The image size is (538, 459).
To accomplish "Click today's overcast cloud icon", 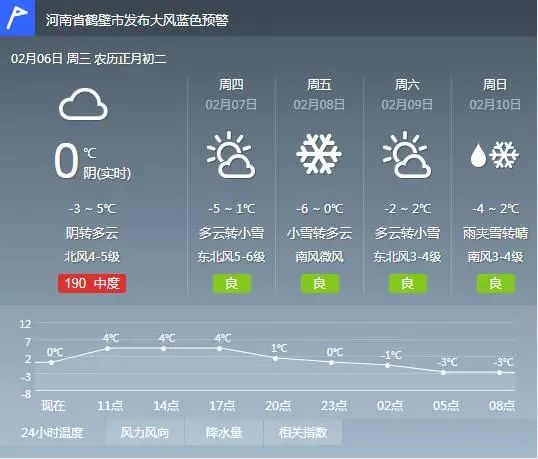I will 83,104.
